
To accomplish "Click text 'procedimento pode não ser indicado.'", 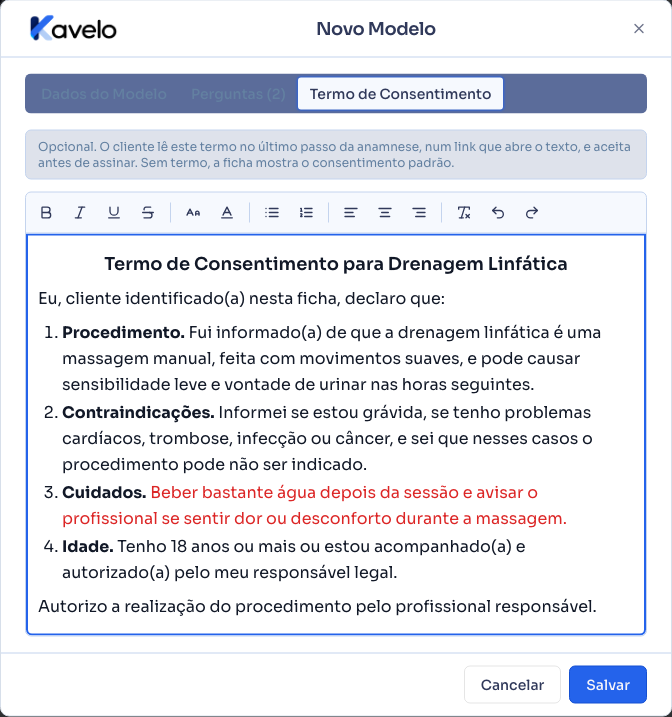I will coord(214,465).
